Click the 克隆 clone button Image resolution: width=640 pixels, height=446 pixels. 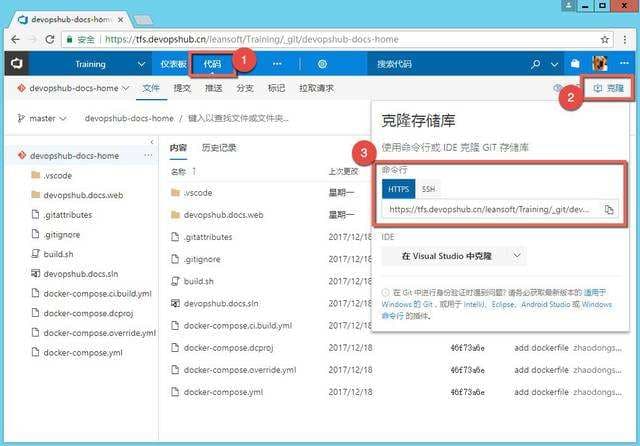609,88
